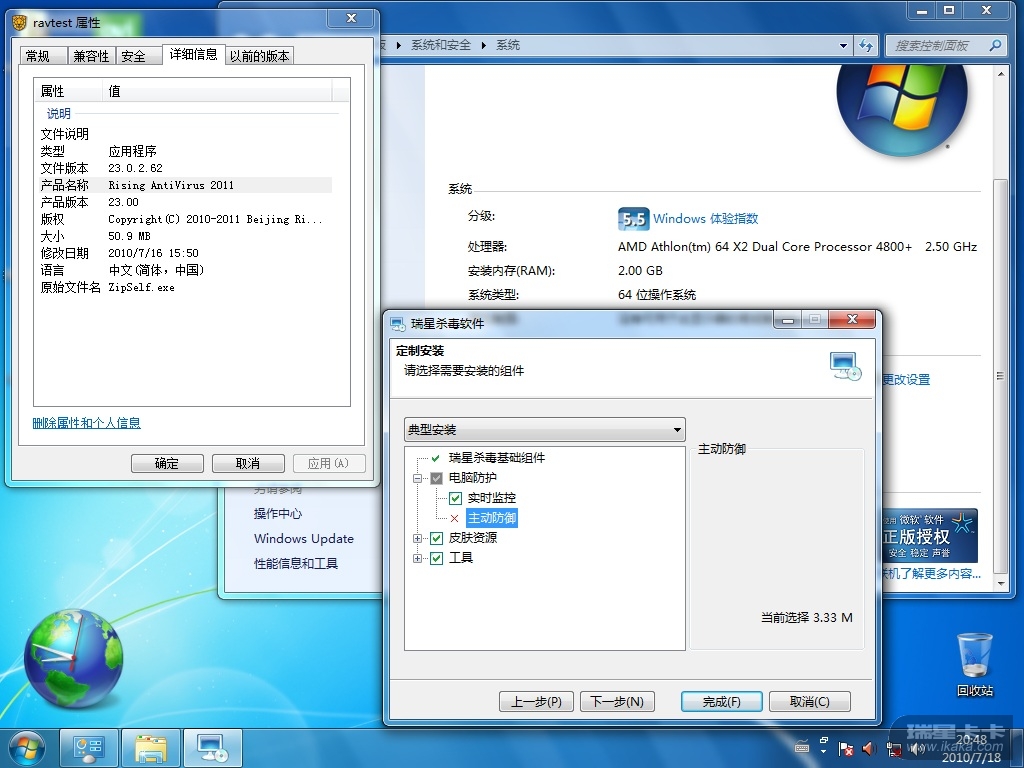
Task: Click the search magnifier icon in control panel
Action: tap(995, 45)
